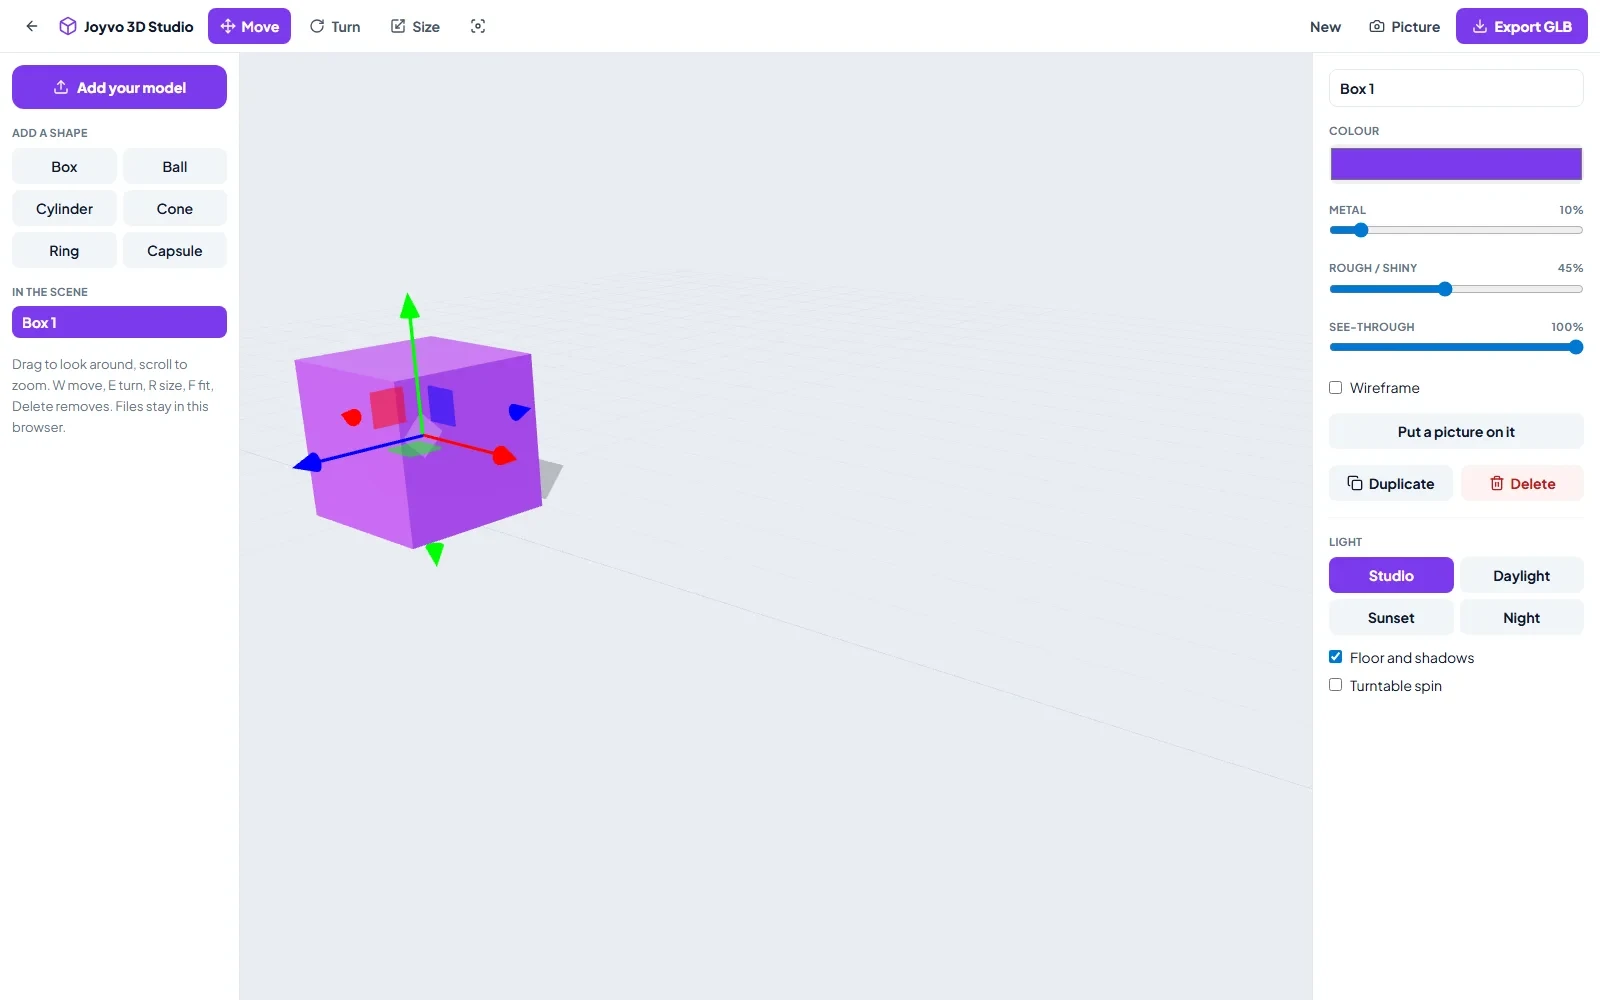Viewport: 1600px width, 1000px height.
Task: Click the blue Z-axis arrow at the left end
Action: click(x=308, y=462)
